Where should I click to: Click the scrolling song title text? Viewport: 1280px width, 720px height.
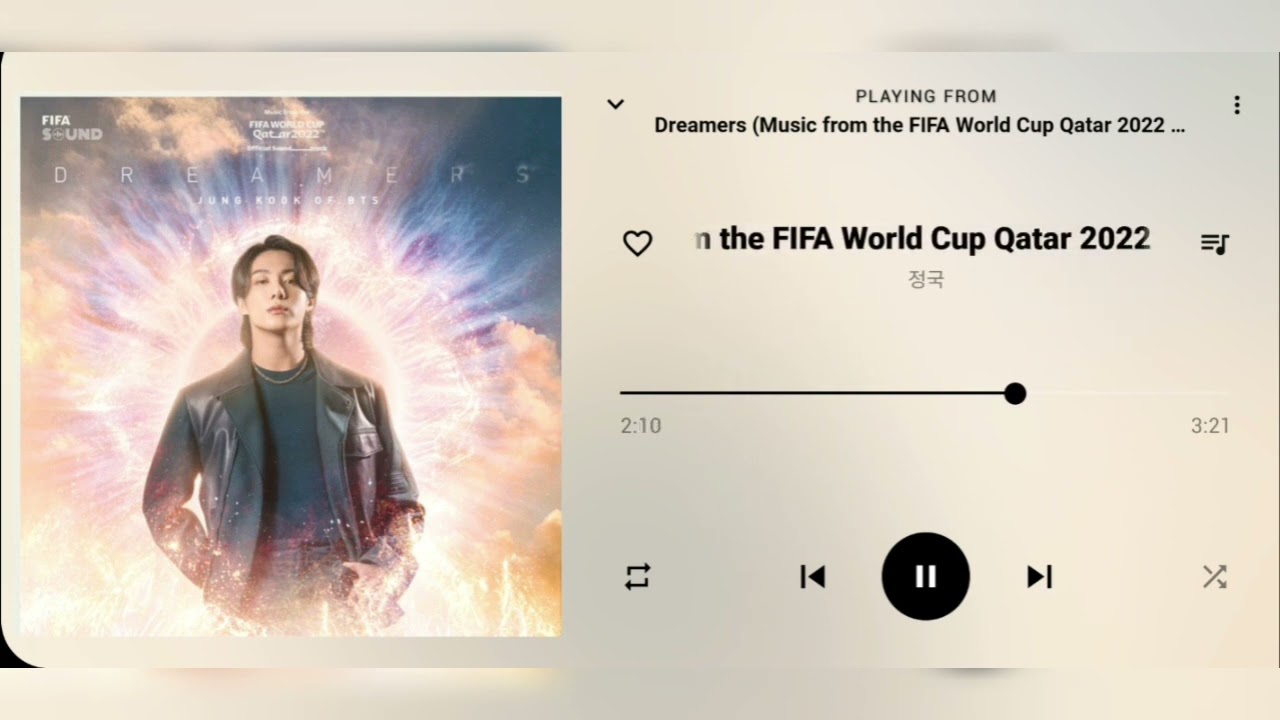pyautogui.click(x=922, y=239)
